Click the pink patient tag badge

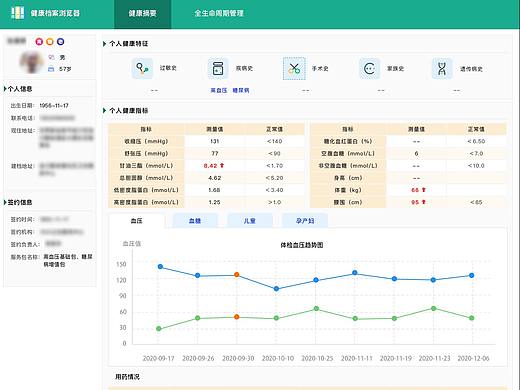tap(39, 41)
